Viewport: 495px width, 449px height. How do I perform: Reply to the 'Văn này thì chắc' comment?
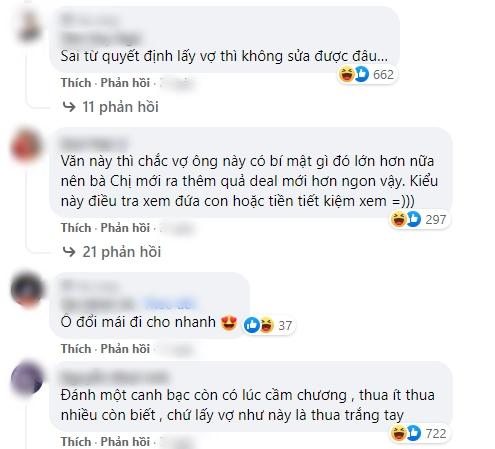tap(125, 228)
